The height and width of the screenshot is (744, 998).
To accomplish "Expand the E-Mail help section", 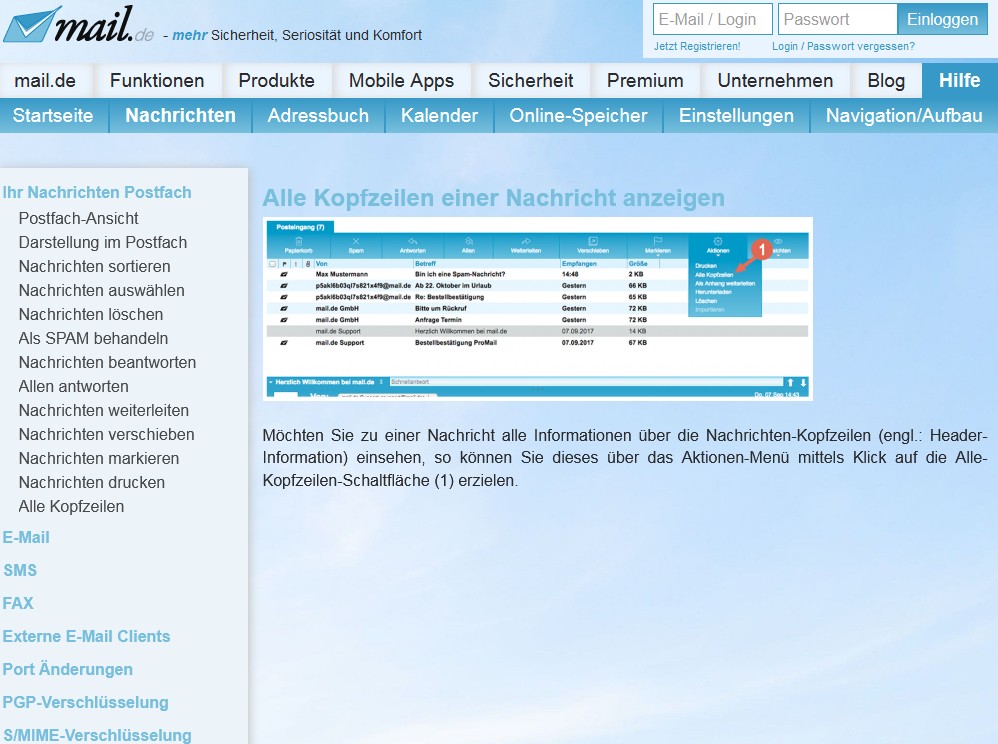I will 26,537.
